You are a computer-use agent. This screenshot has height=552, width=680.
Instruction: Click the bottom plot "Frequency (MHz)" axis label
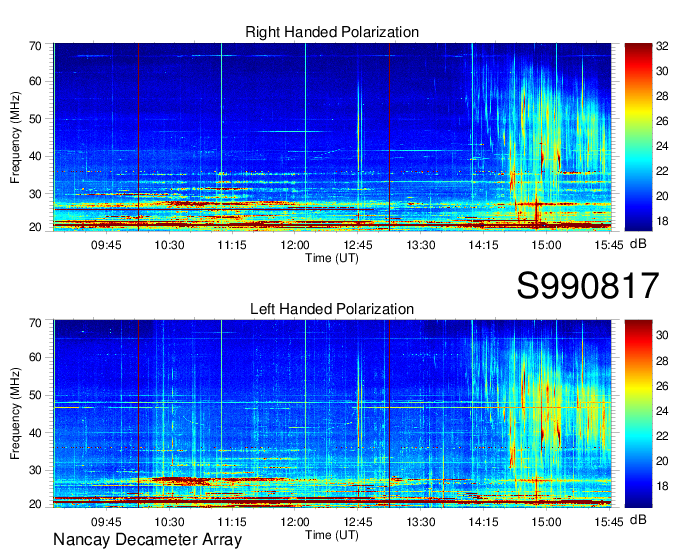(x=15, y=414)
